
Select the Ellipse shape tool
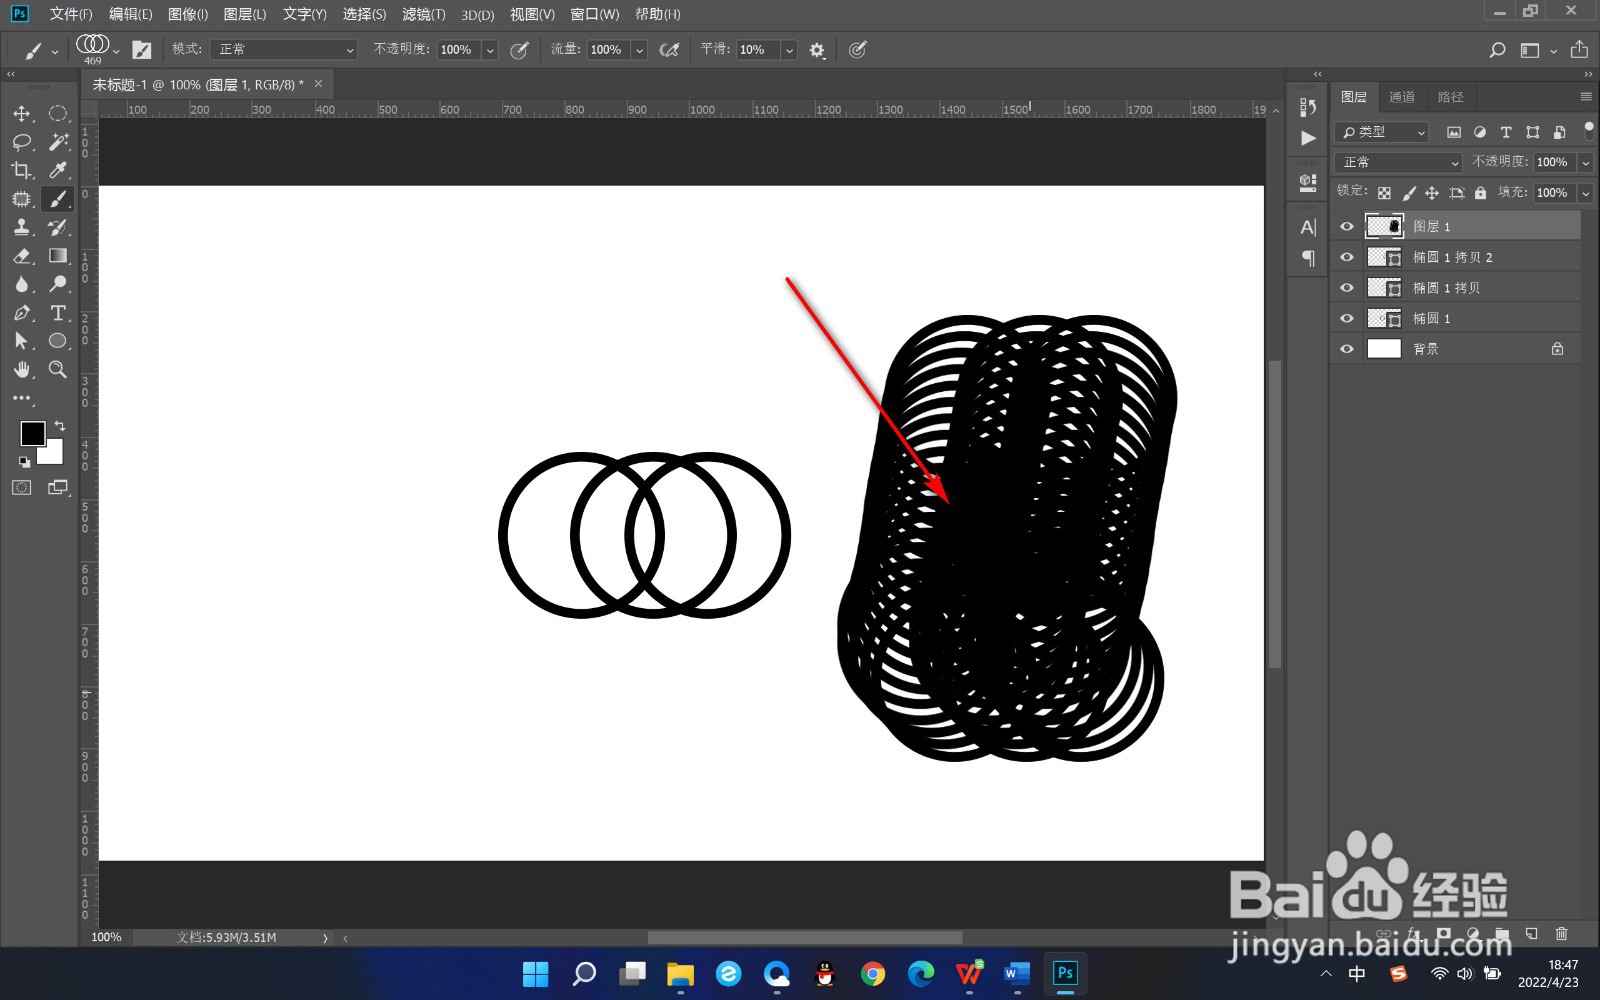58,341
